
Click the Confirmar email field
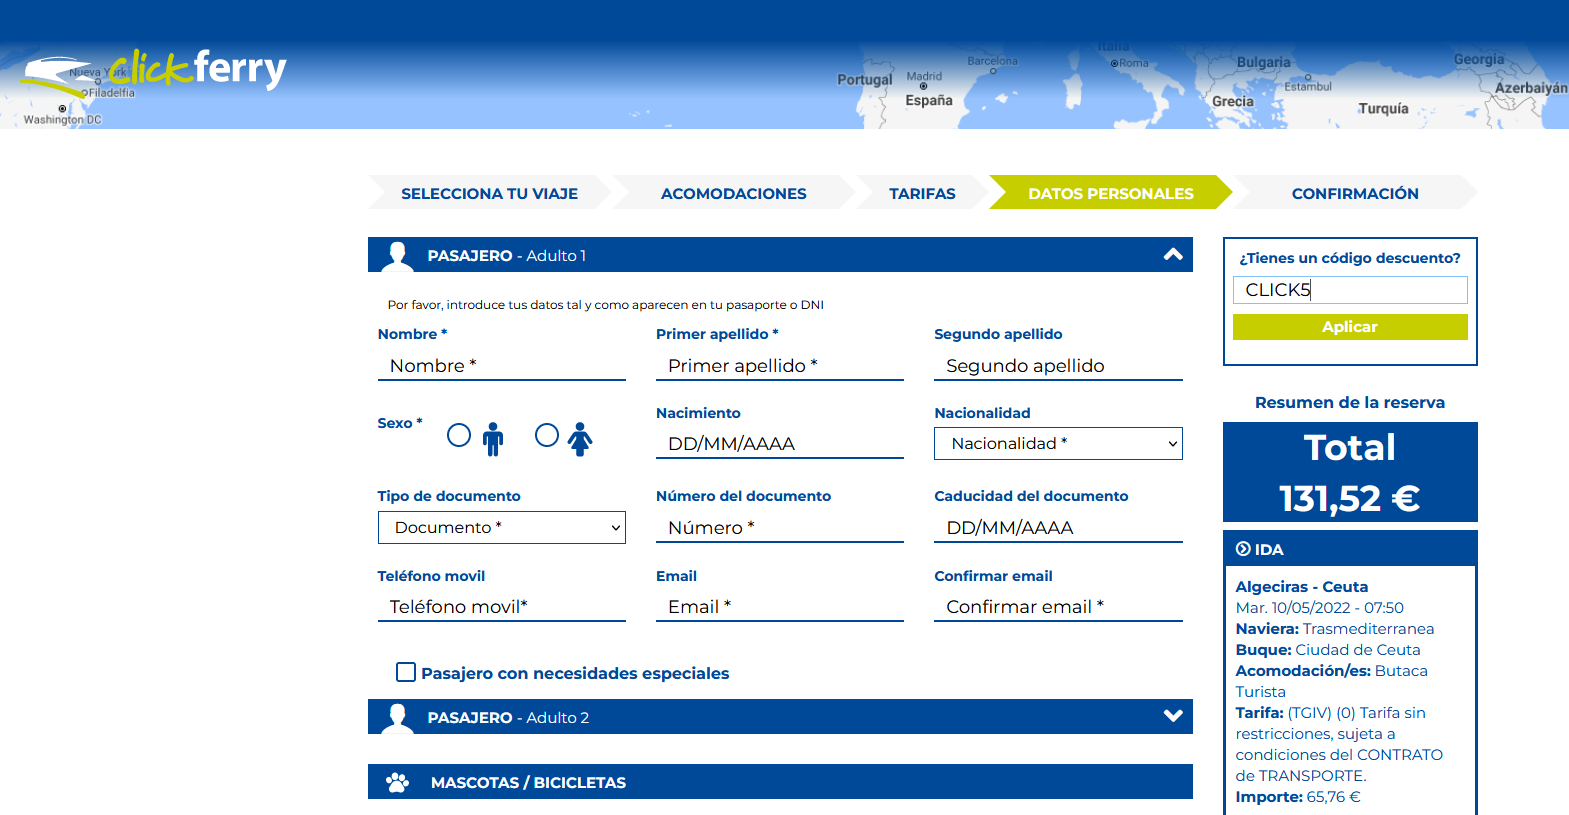1058,607
